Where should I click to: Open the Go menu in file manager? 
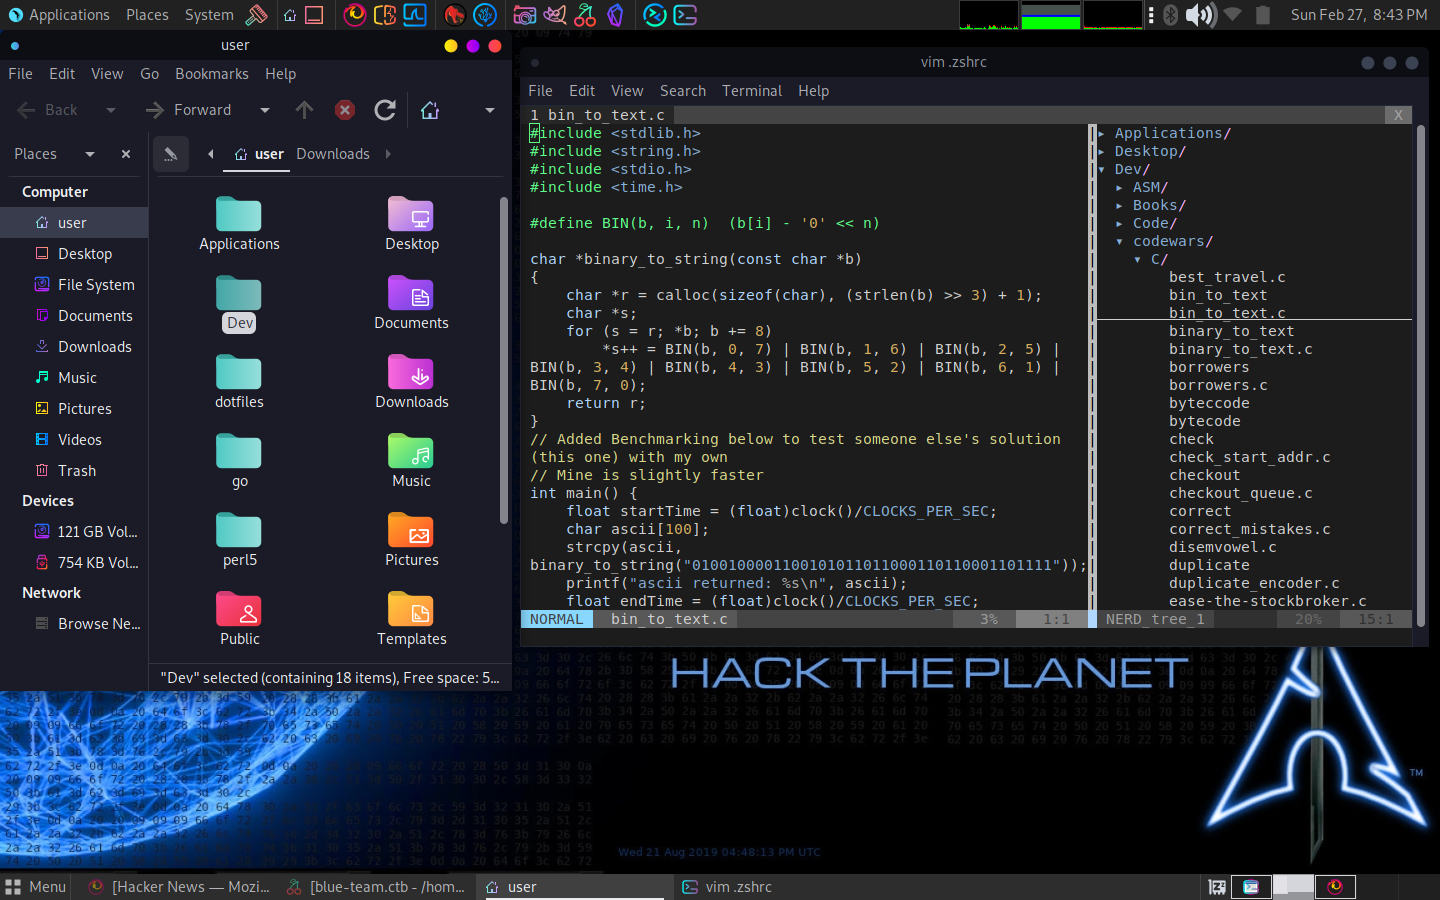[149, 74]
